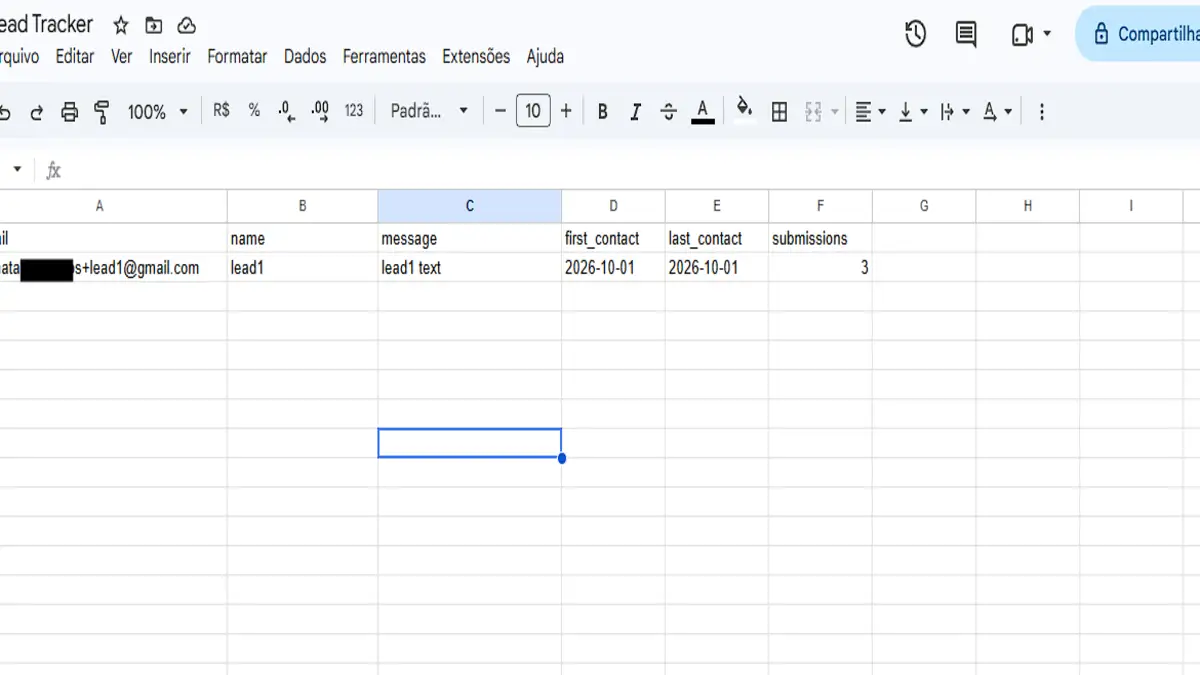Viewport: 1200px width, 675px height.
Task: Open text wrapping dropdown
Action: (955, 112)
